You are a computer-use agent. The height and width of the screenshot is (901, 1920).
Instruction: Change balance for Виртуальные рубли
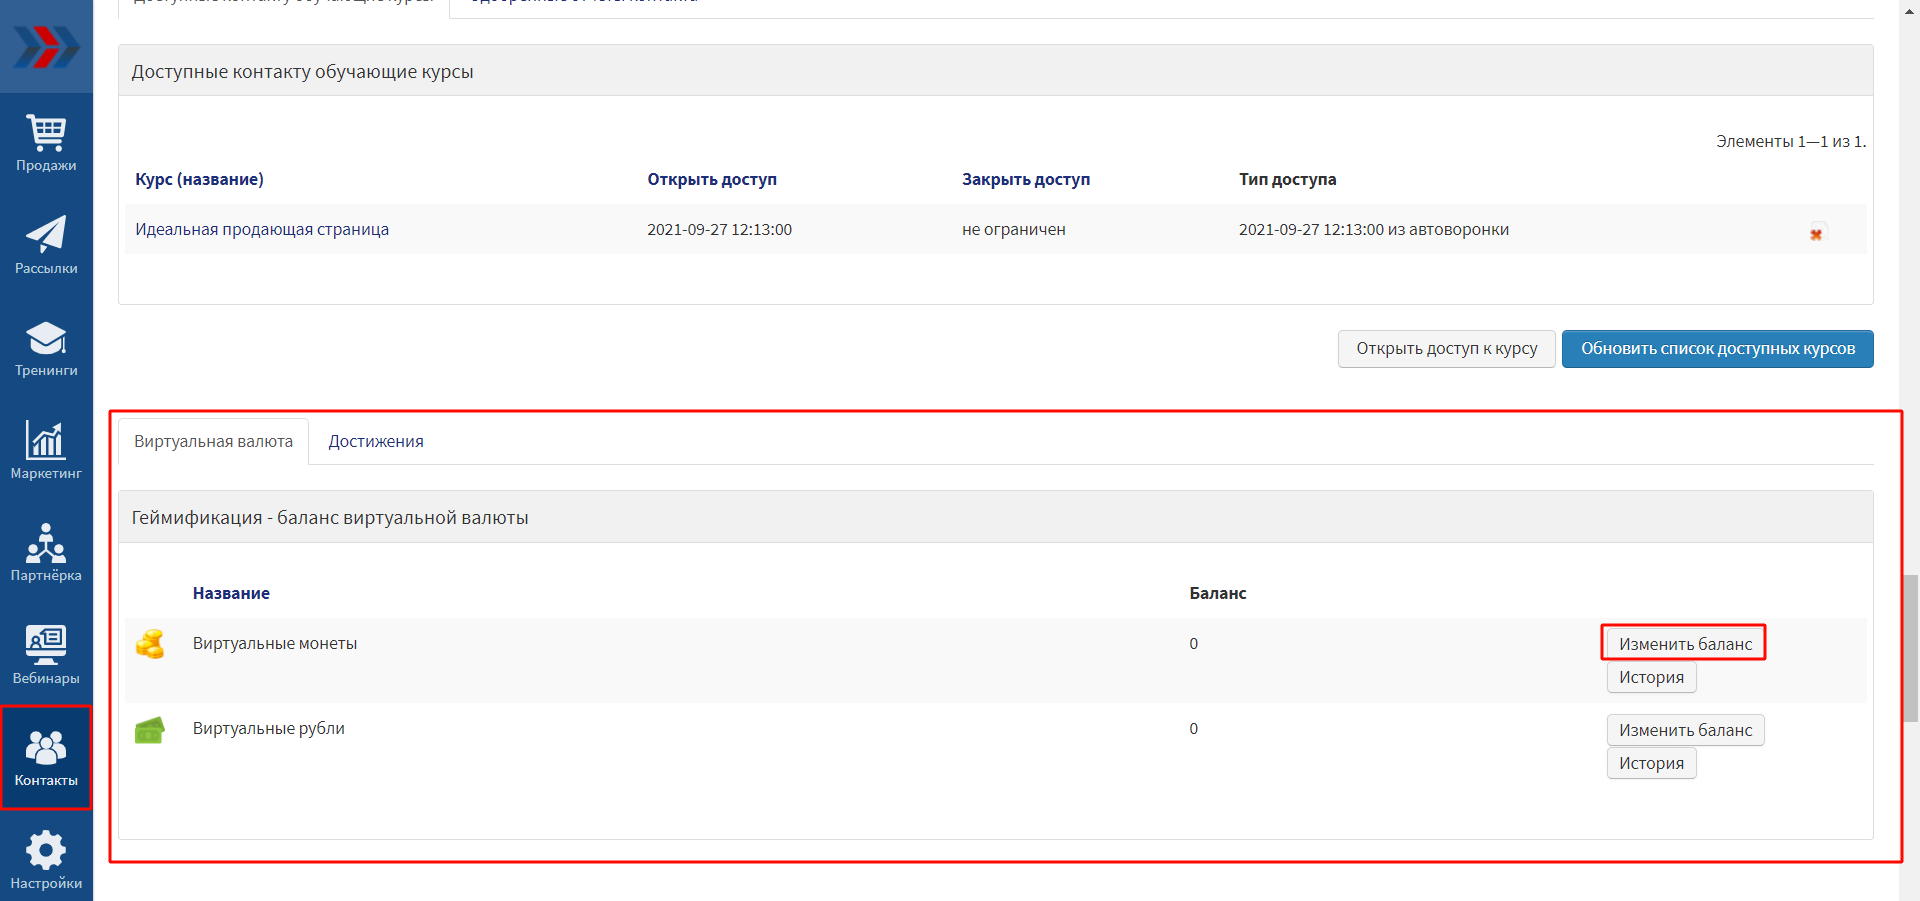point(1685,730)
